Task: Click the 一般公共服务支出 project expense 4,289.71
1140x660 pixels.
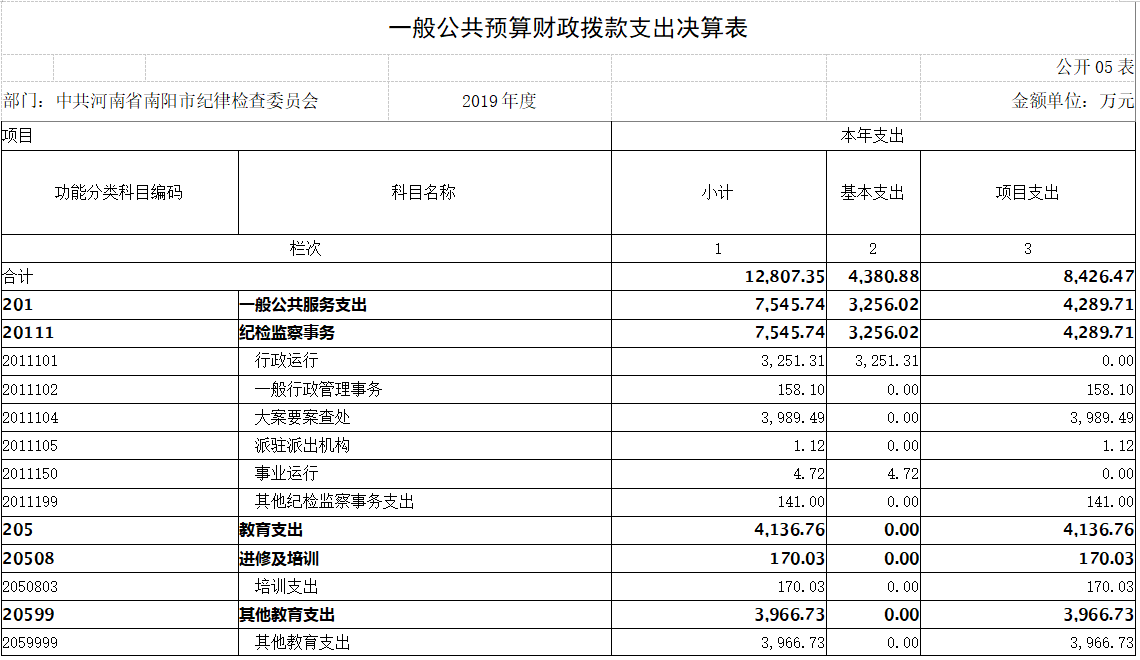Action: 1099,305
